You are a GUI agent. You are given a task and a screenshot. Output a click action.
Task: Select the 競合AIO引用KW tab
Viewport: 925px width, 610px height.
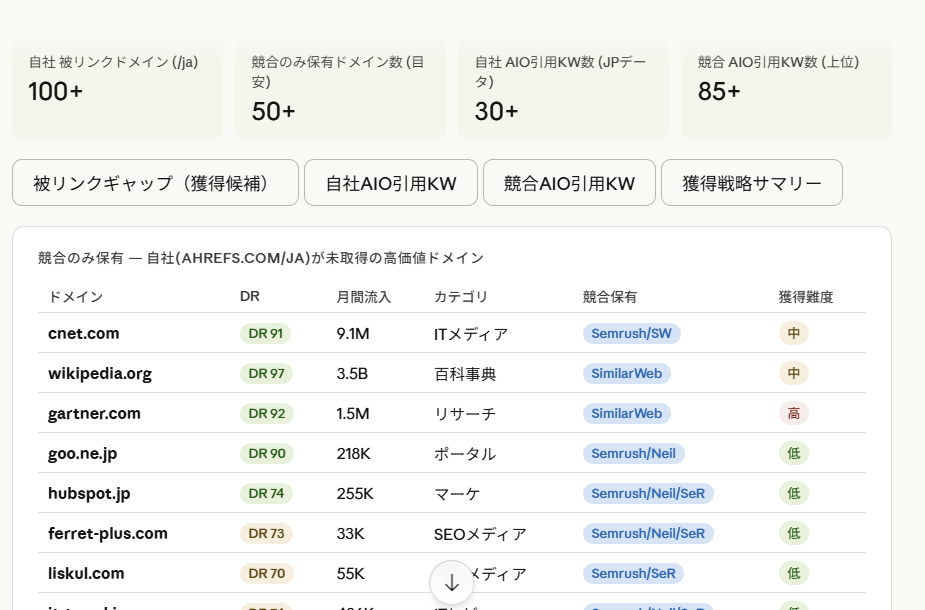pyautogui.click(x=569, y=183)
